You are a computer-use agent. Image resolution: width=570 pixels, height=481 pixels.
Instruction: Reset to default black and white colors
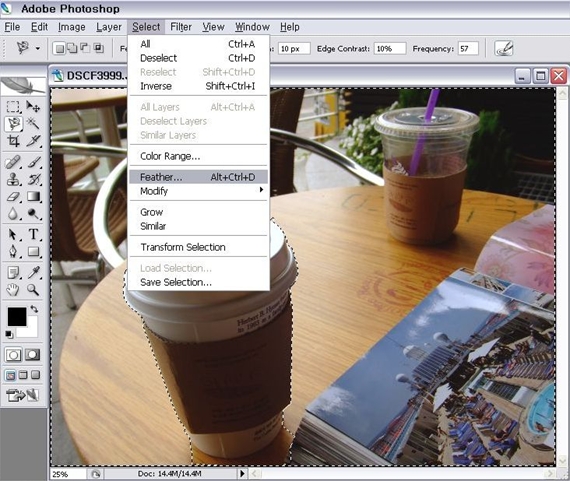coord(9,334)
